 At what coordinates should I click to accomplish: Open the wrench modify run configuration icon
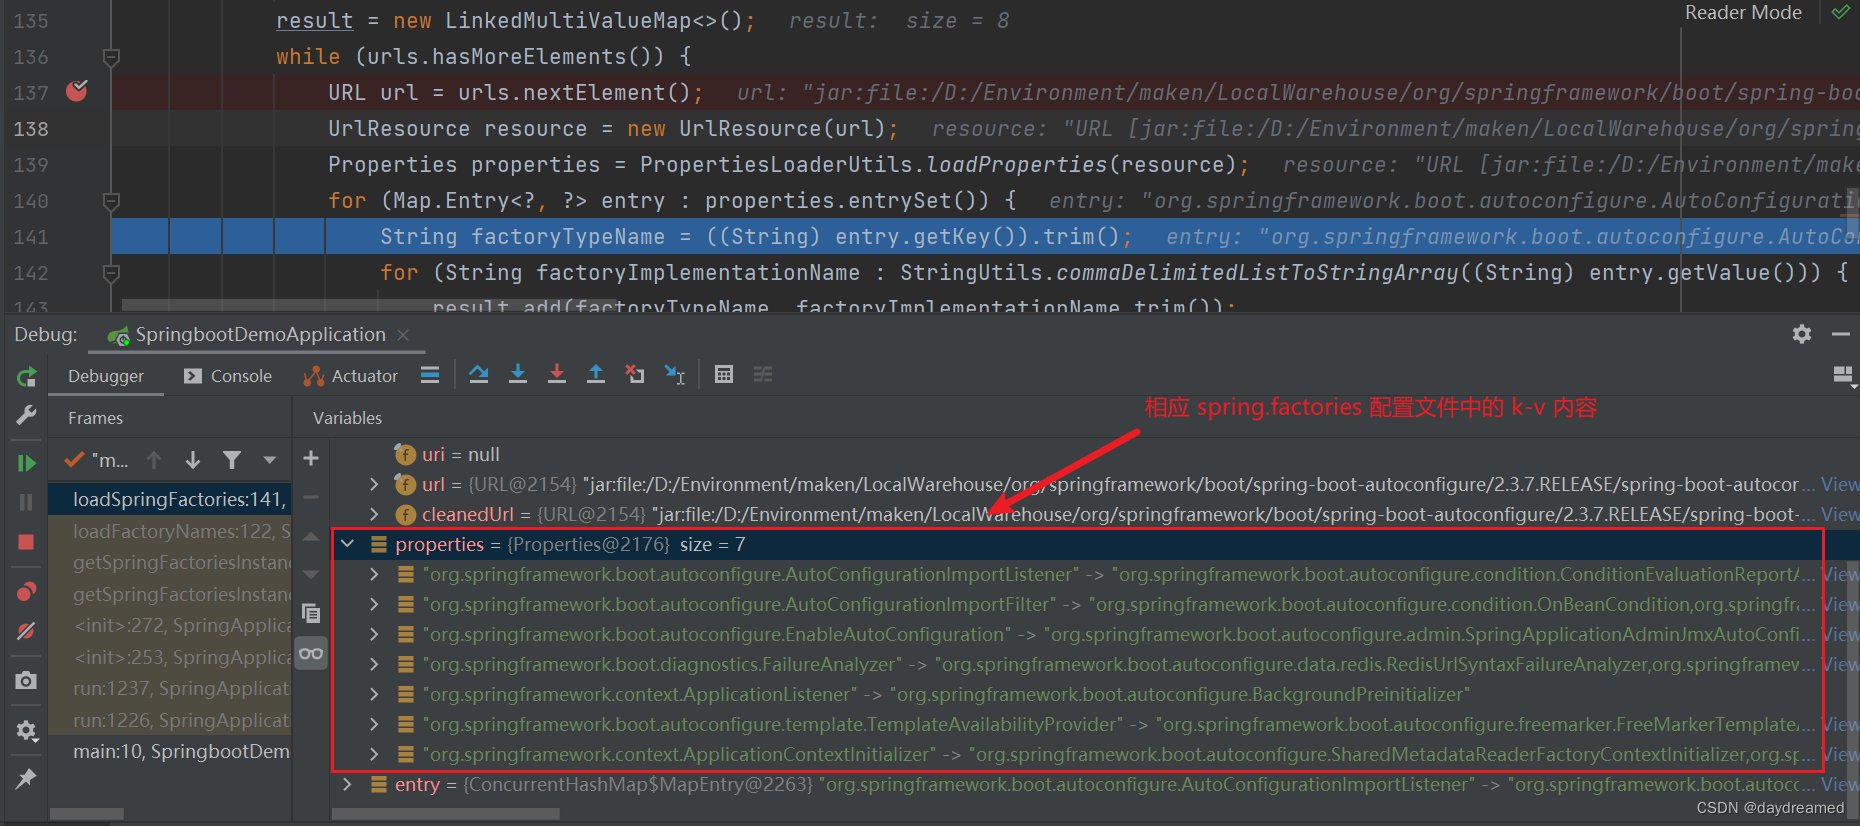pyautogui.click(x=27, y=415)
